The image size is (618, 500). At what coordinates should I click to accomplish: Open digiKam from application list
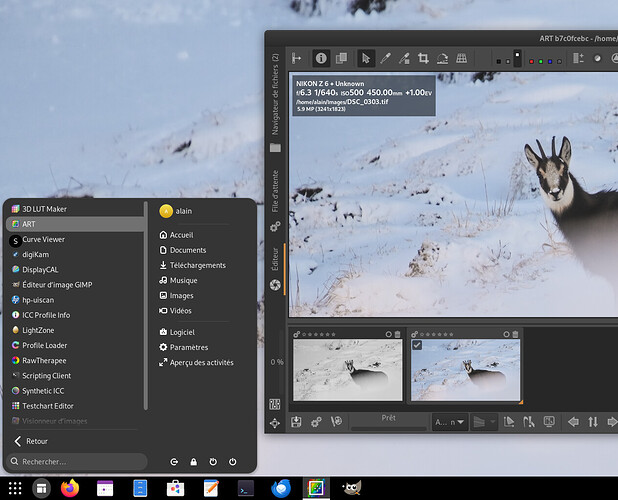75,255
